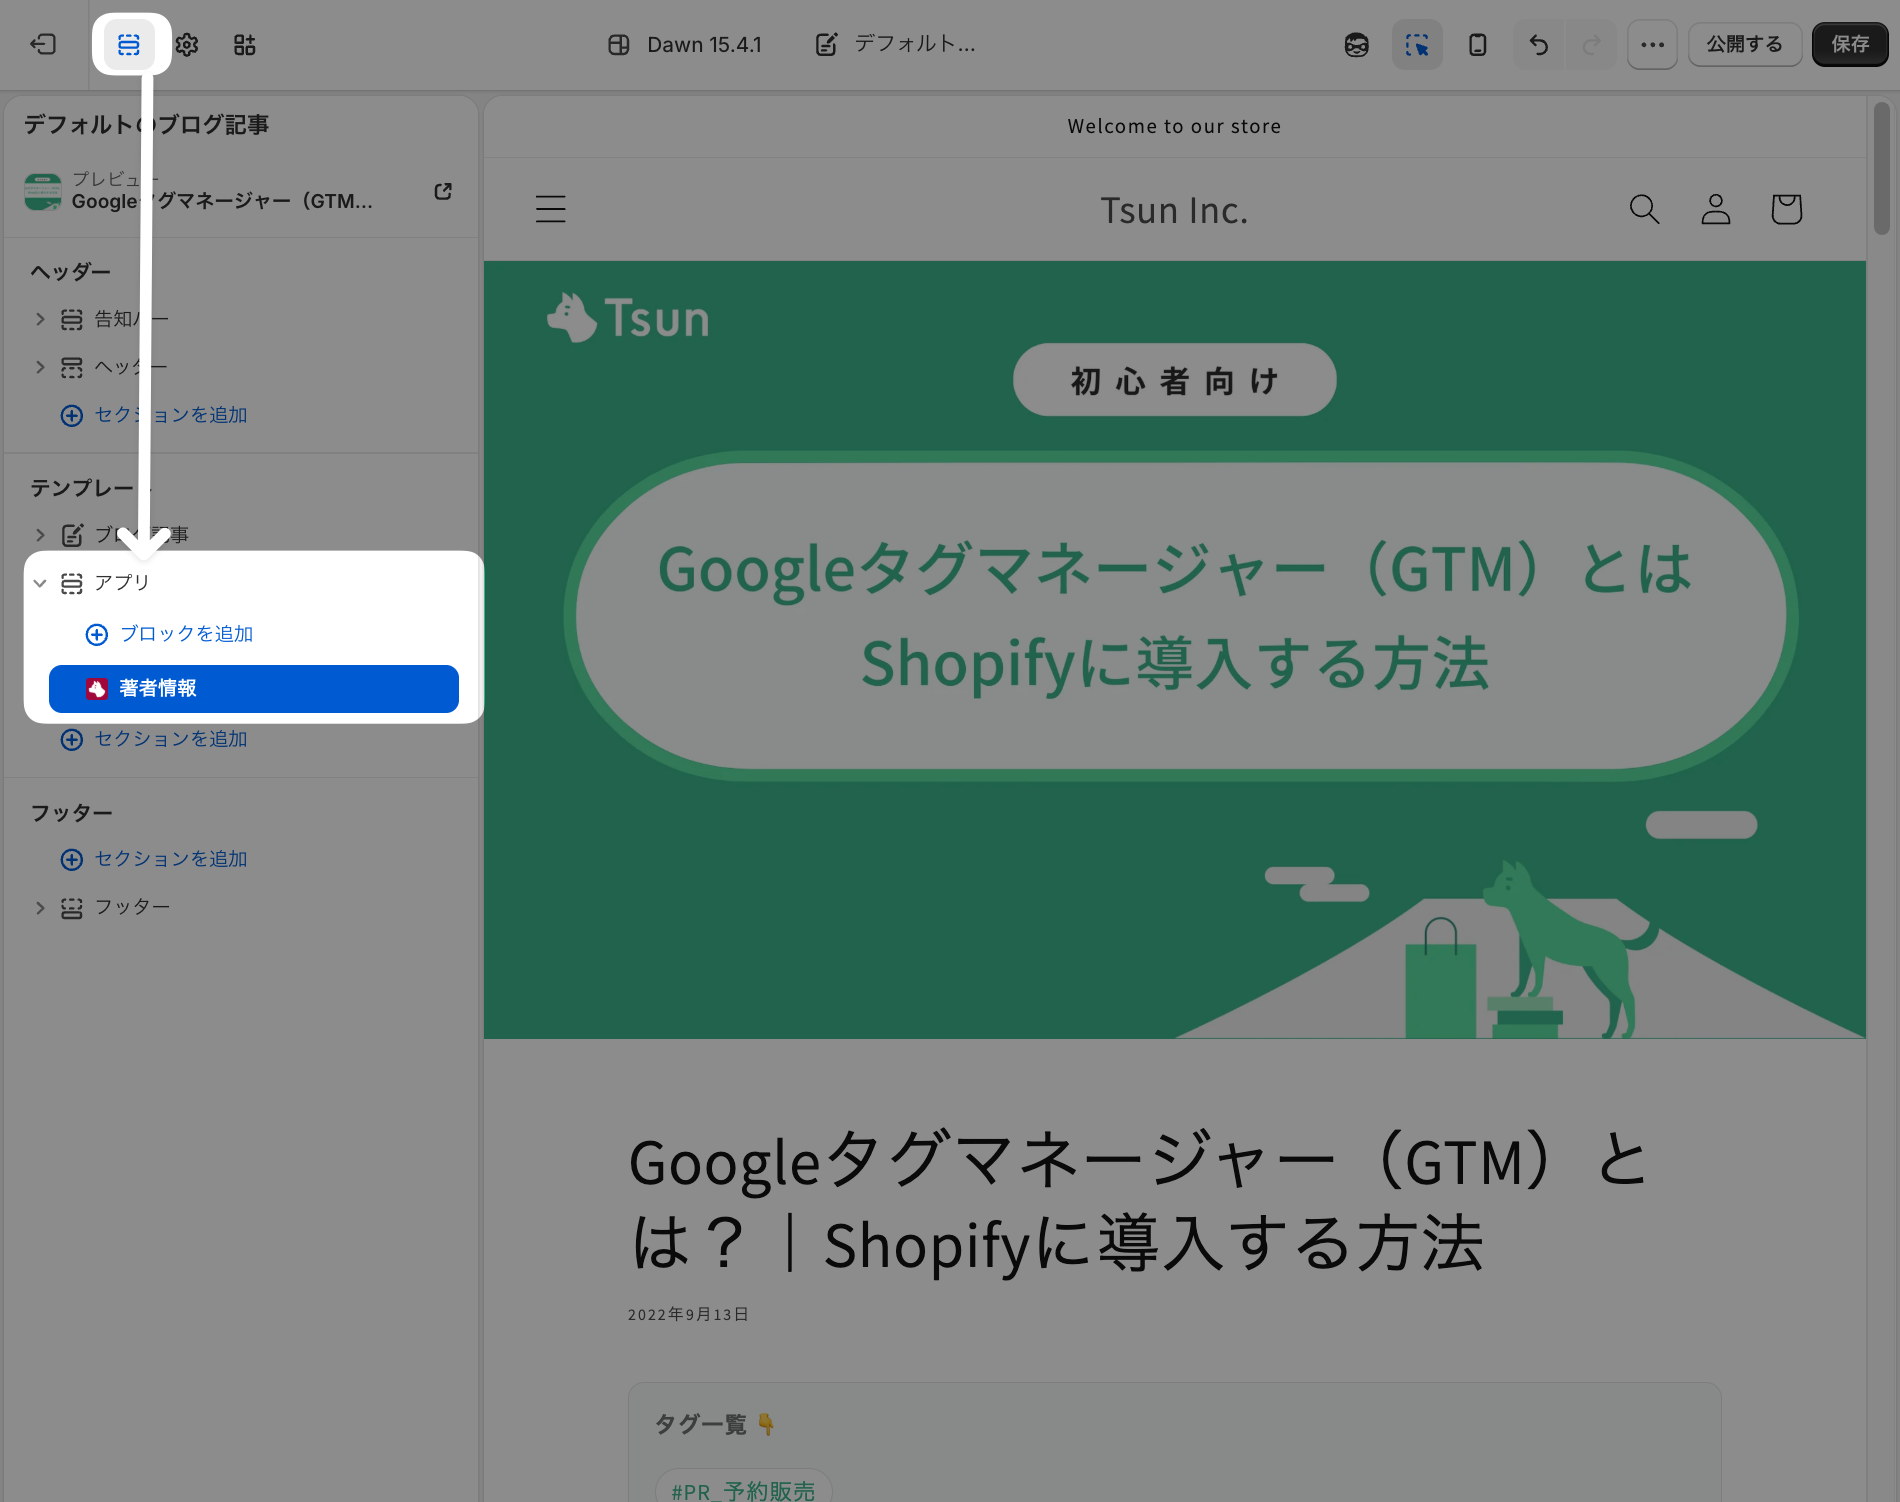Add a section under テンプレート group
Screen dimensions: 1900x1502
154,739
